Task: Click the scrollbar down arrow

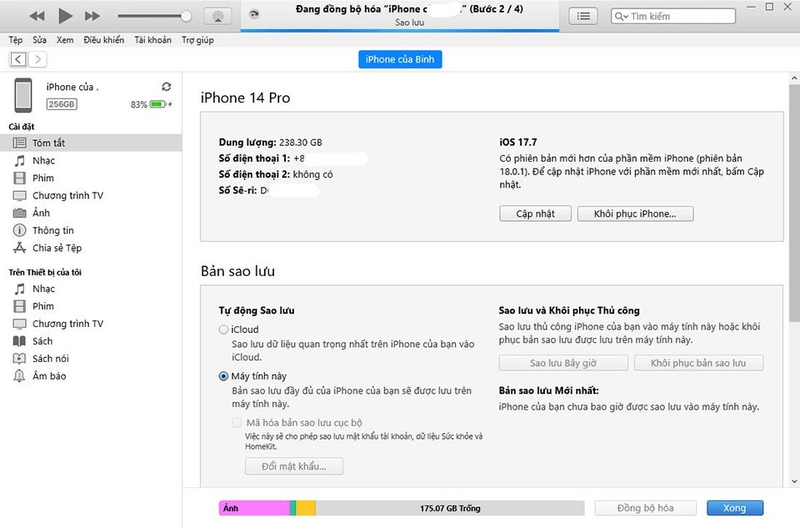Action: (x=794, y=481)
